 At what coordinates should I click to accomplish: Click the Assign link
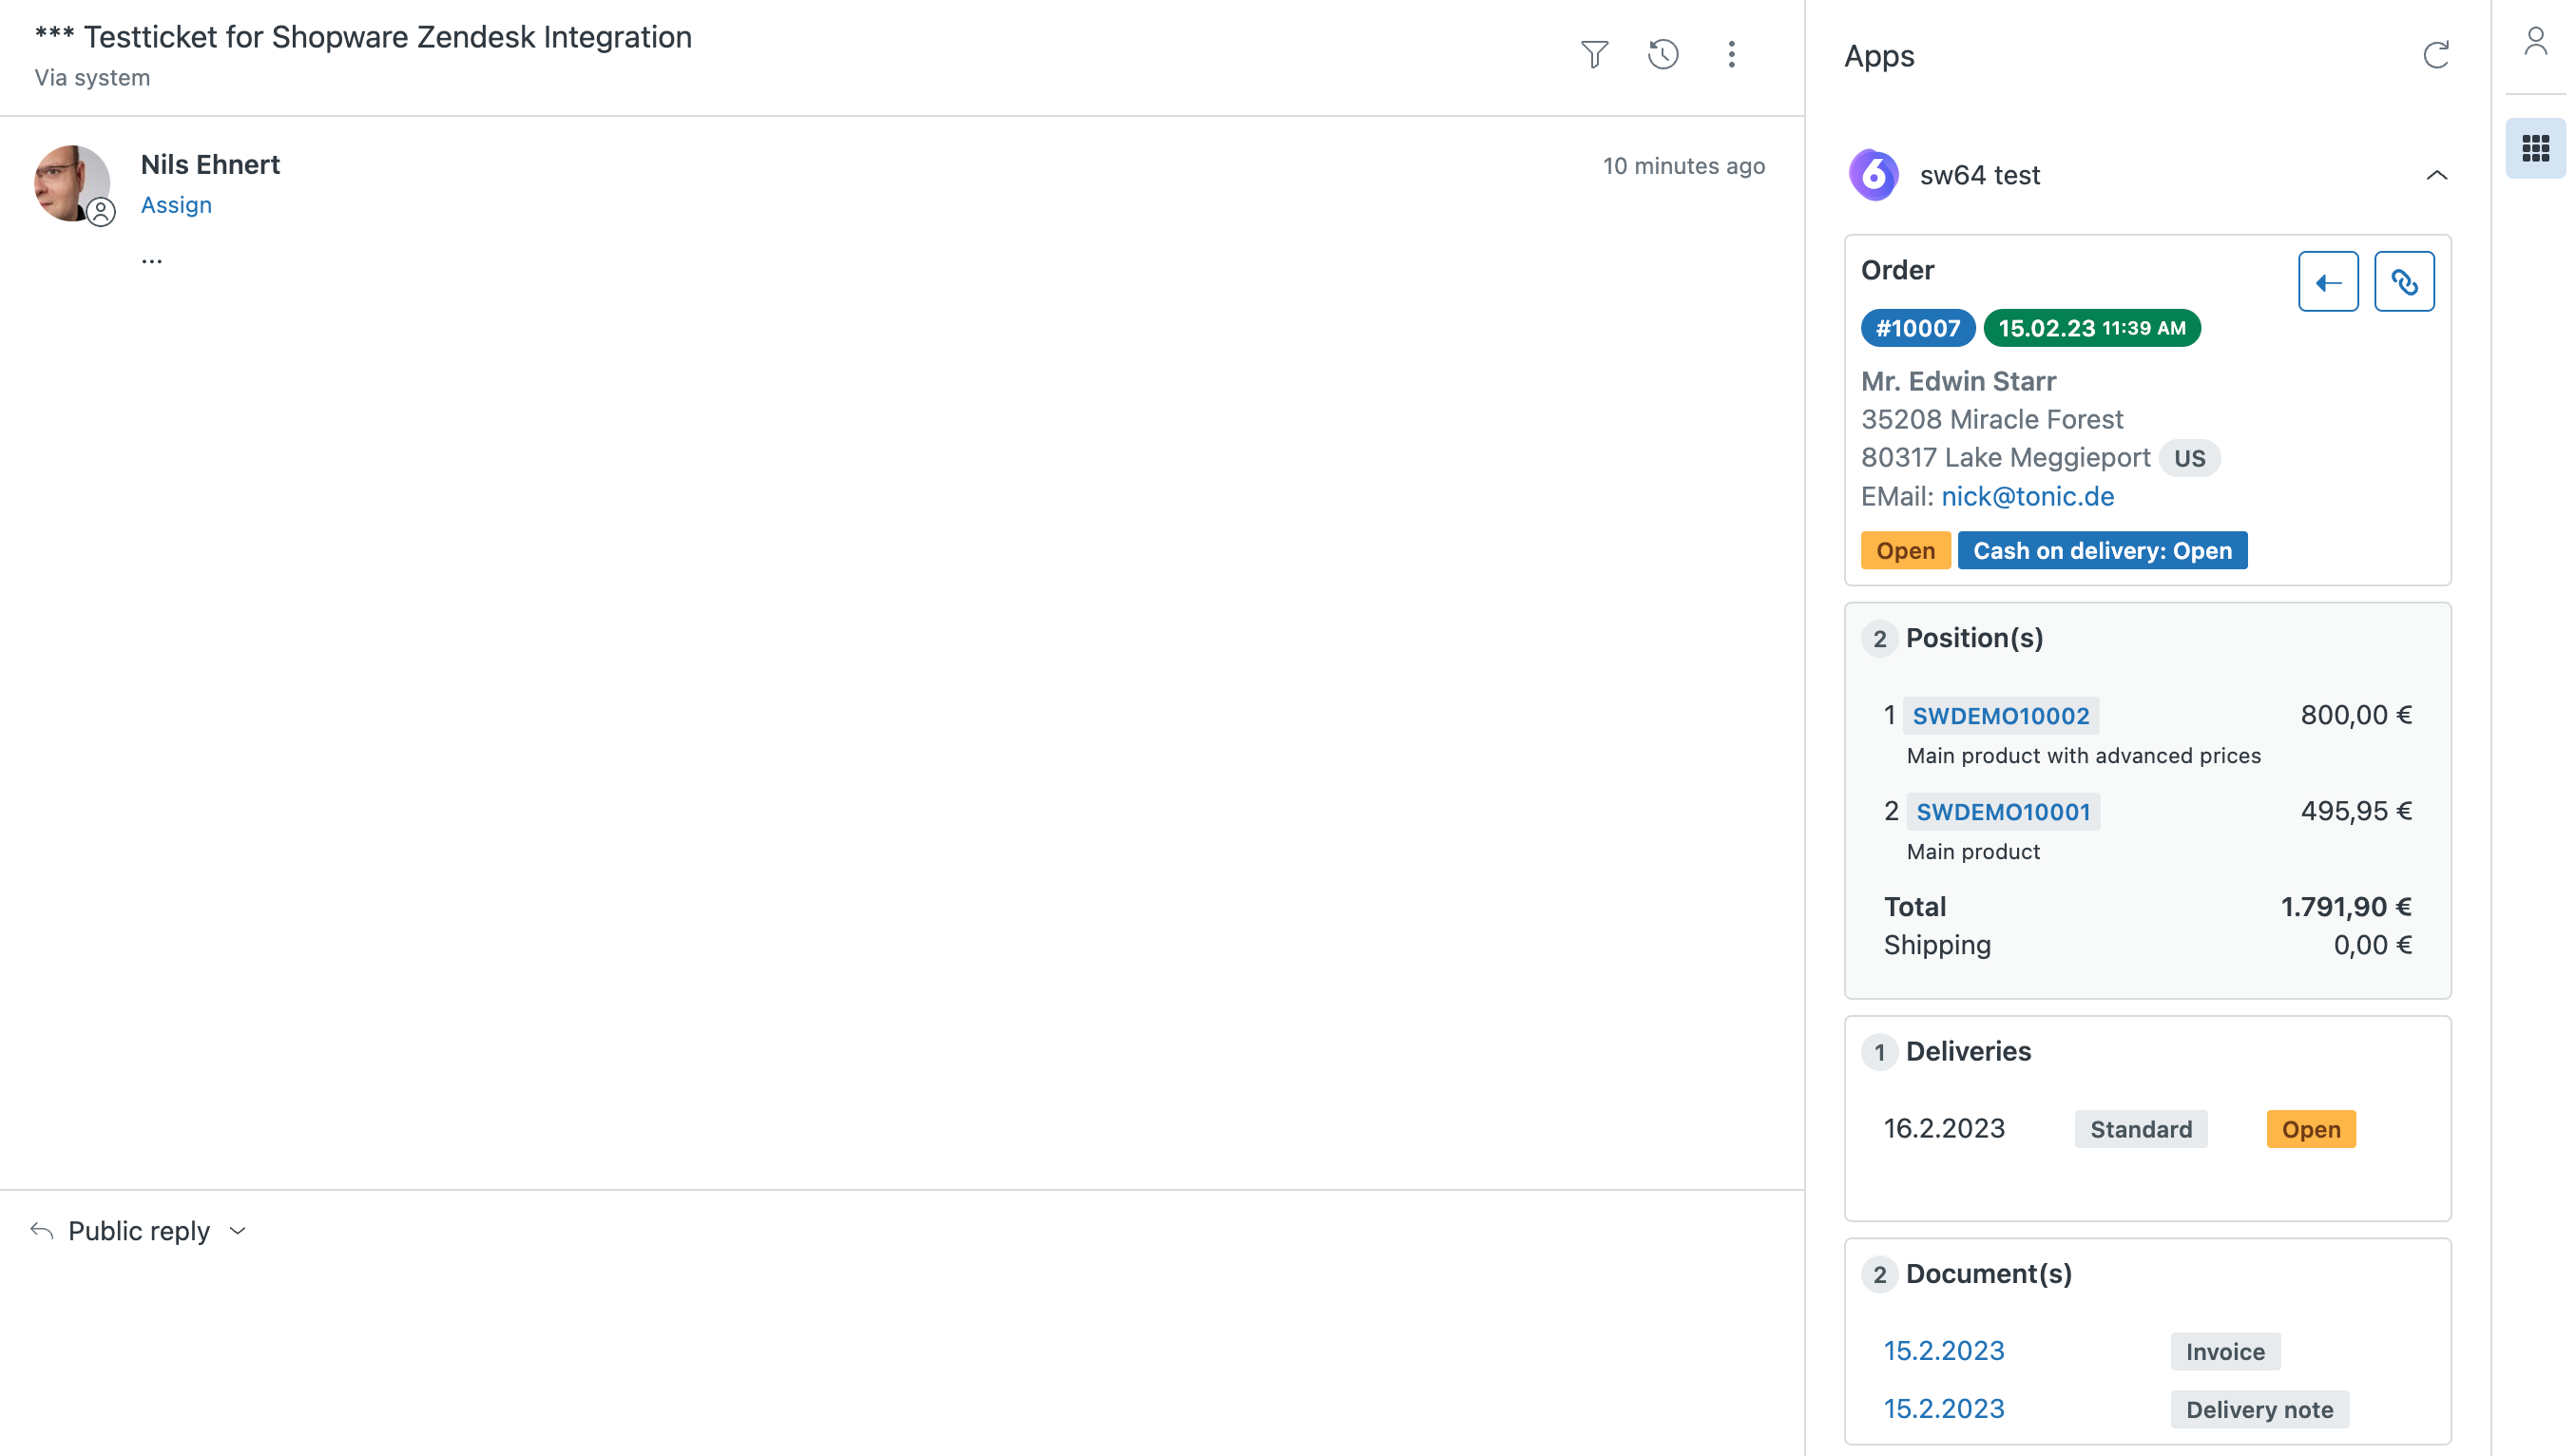[176, 205]
